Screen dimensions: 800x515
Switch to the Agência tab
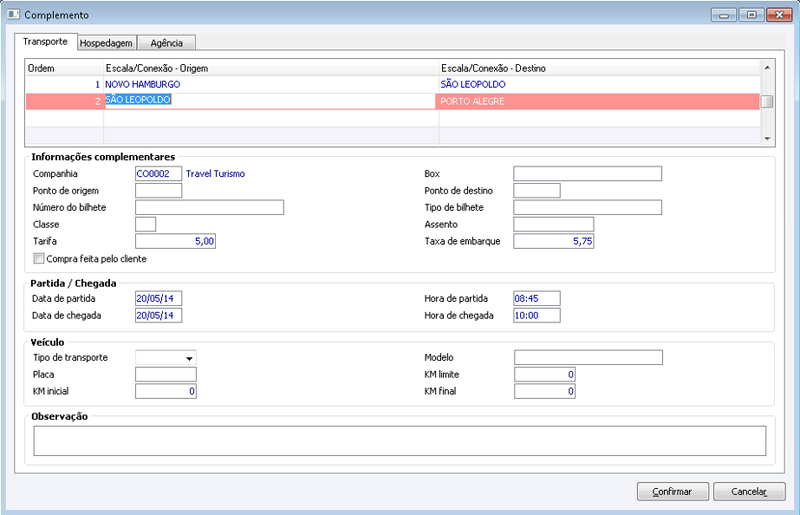[x=166, y=43]
